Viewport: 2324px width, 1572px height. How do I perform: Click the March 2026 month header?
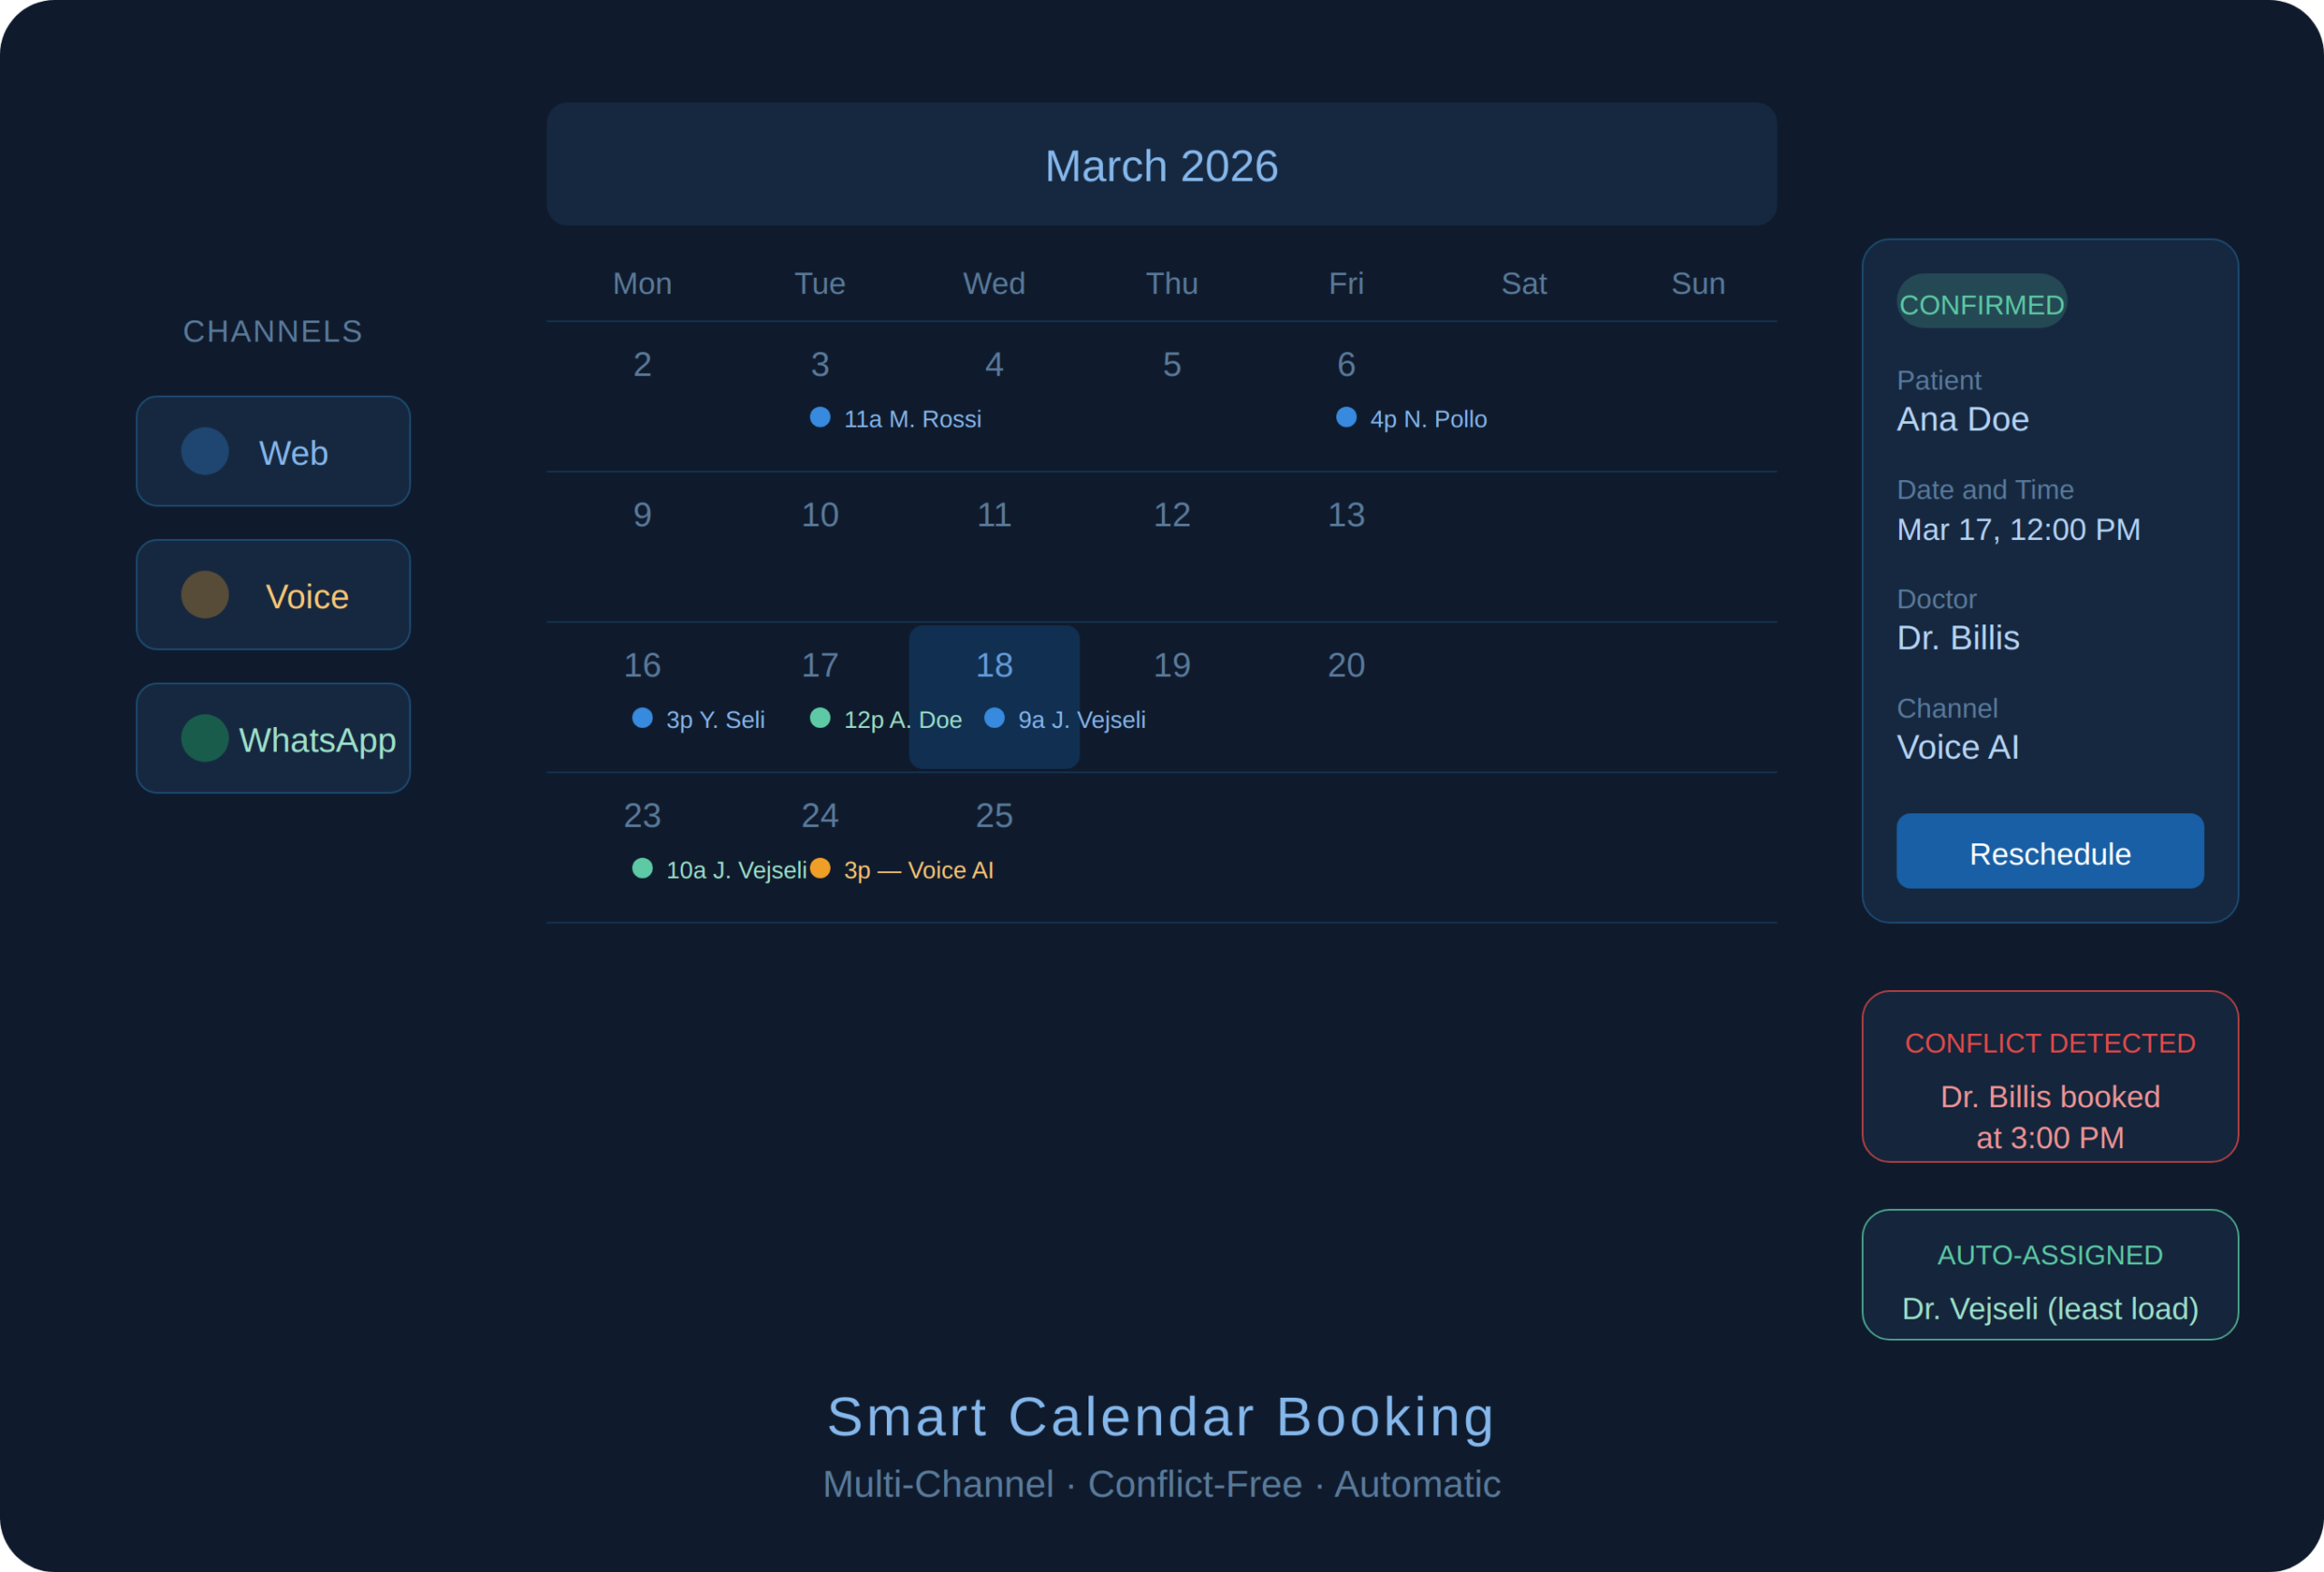[x=1161, y=165]
